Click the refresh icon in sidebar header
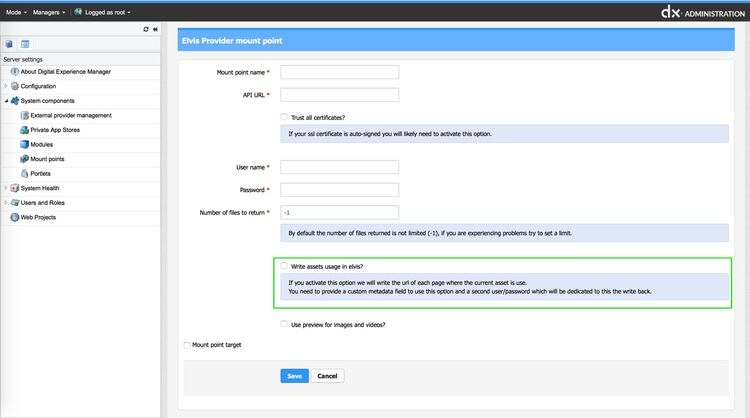The image size is (750, 418). coord(146,29)
